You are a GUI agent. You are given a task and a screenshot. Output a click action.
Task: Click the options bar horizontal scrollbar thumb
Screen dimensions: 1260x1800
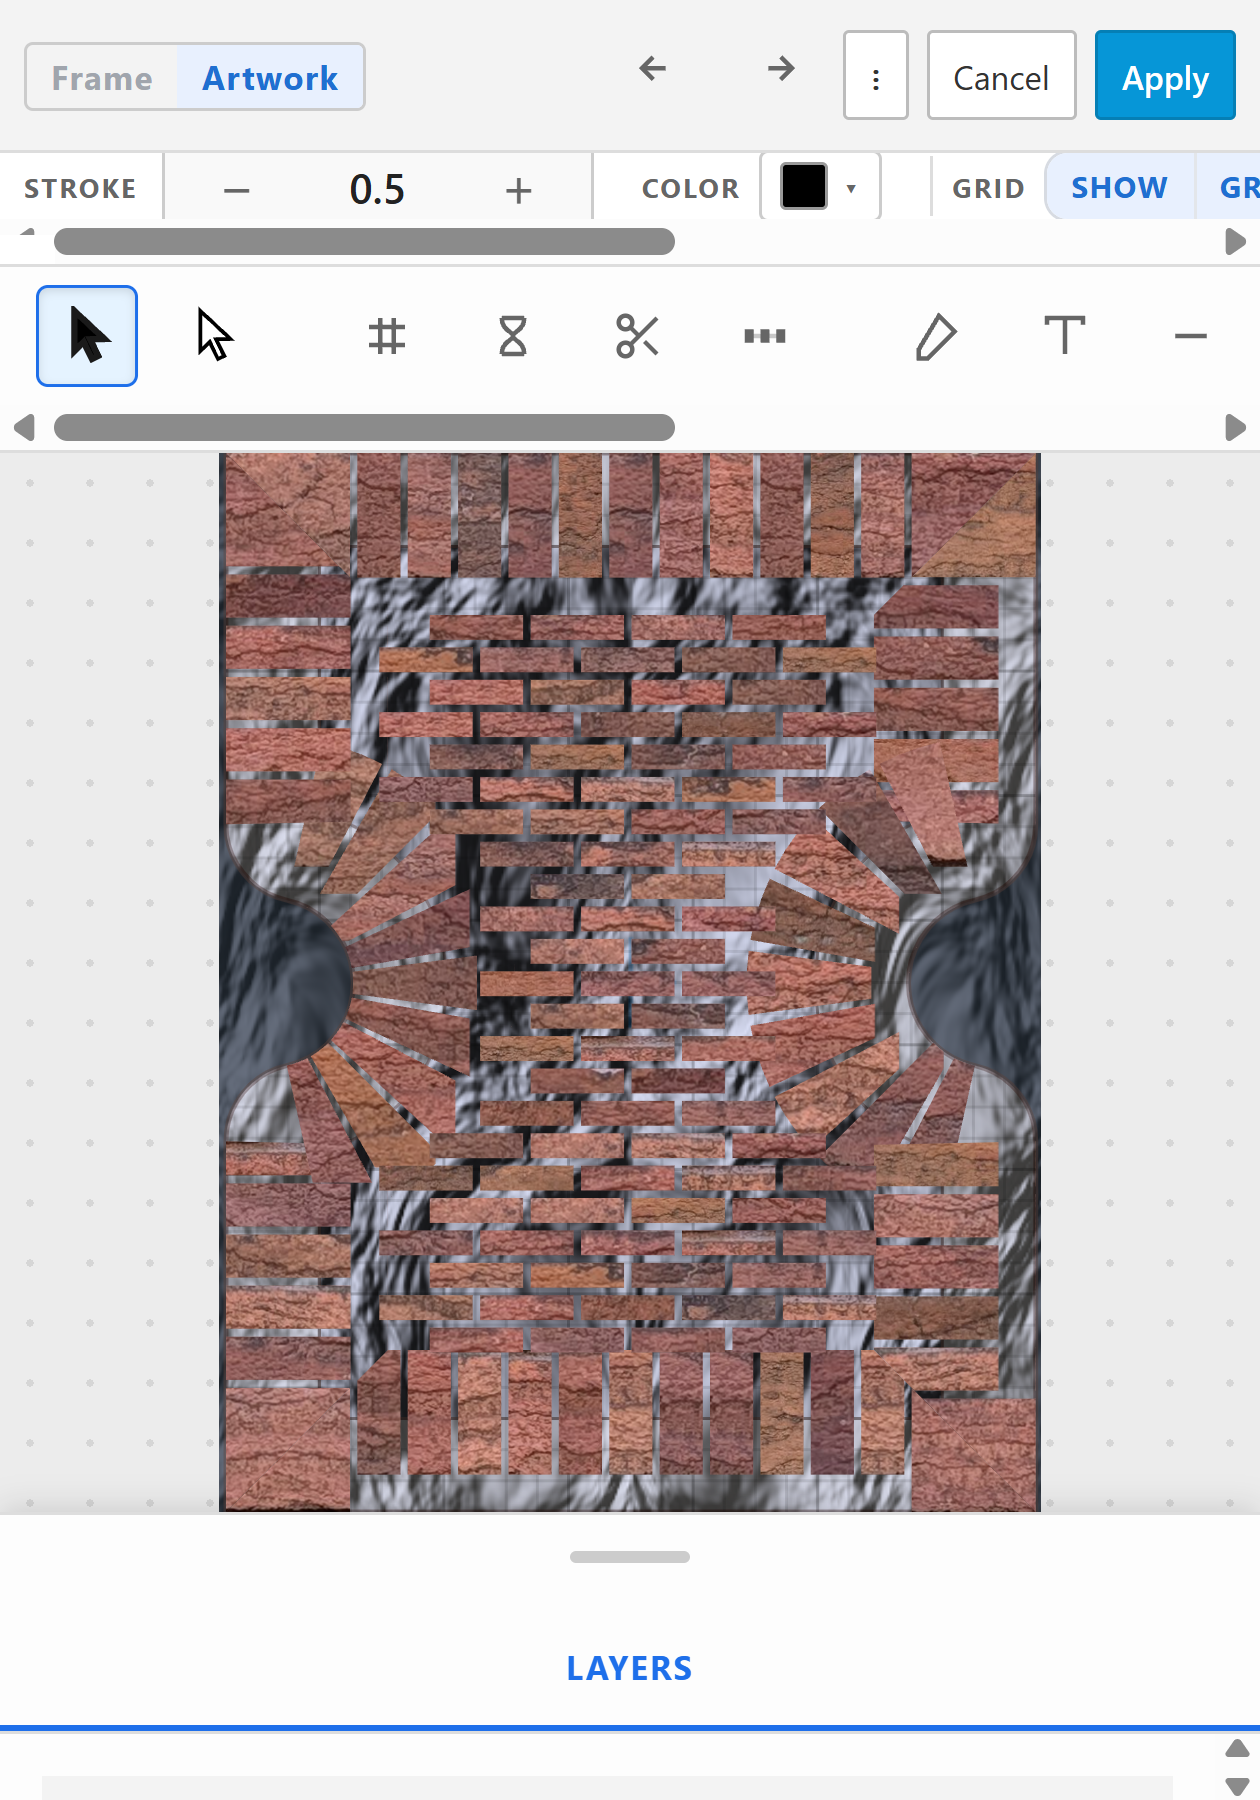364,241
